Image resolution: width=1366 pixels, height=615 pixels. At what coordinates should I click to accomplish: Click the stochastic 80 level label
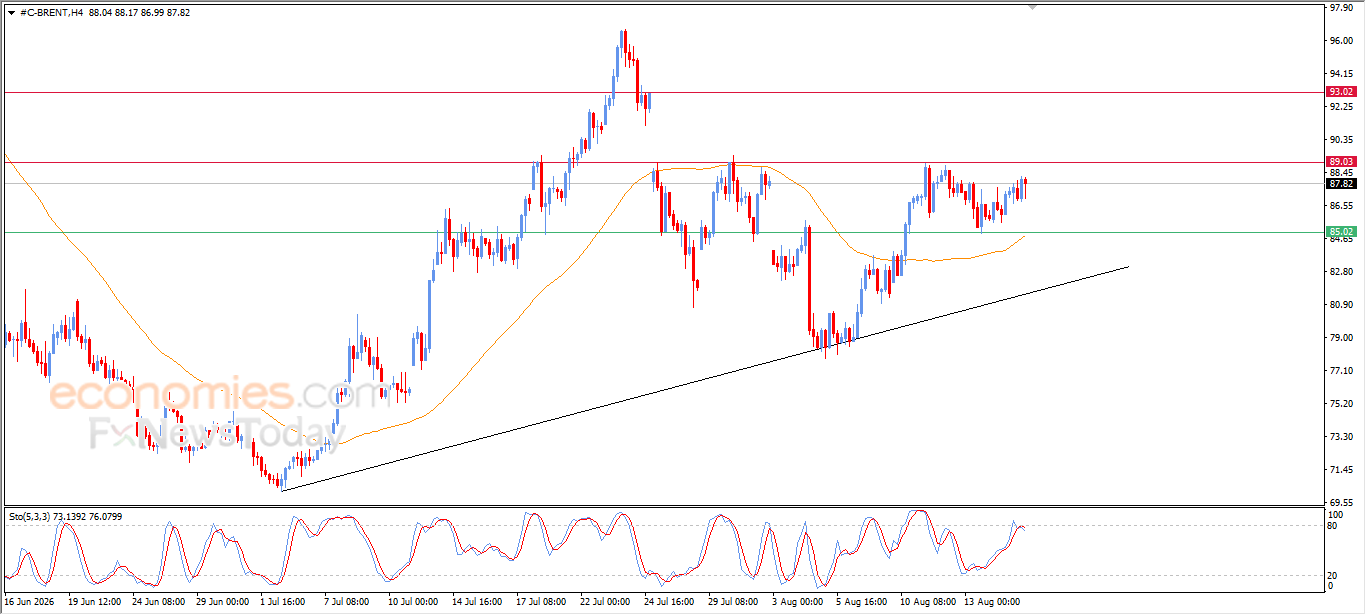(1334, 525)
